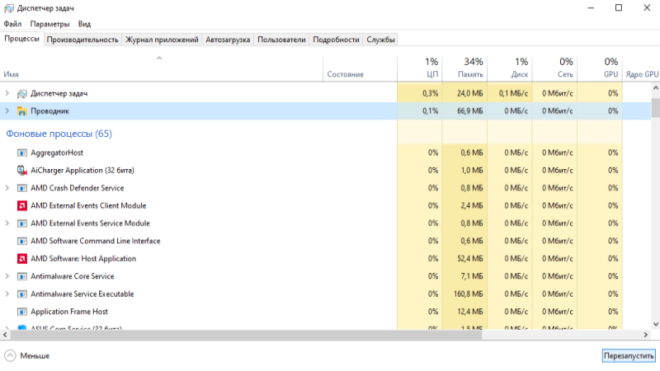Image resolution: width=660 pixels, height=371 pixels.
Task: Open the Параметры menu
Action: click(50, 24)
